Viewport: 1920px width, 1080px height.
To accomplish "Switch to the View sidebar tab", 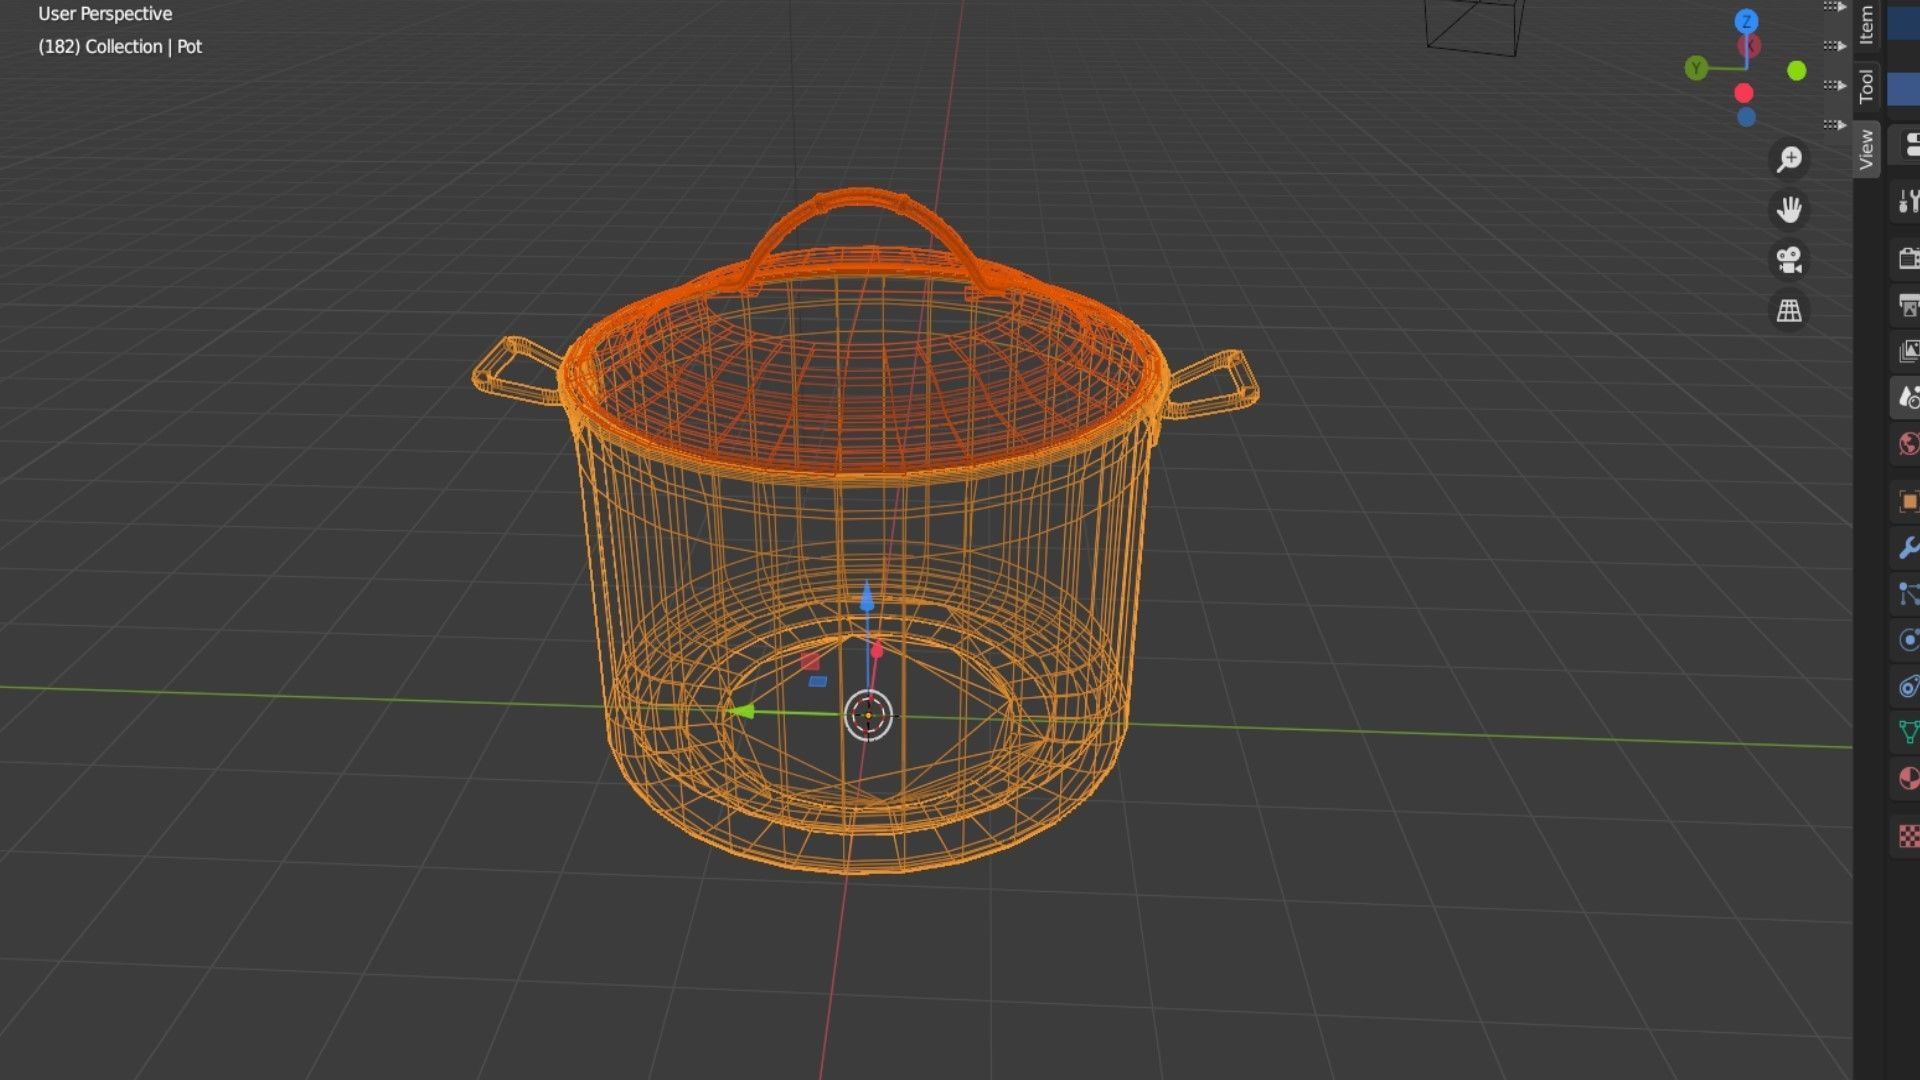I will [x=1866, y=149].
